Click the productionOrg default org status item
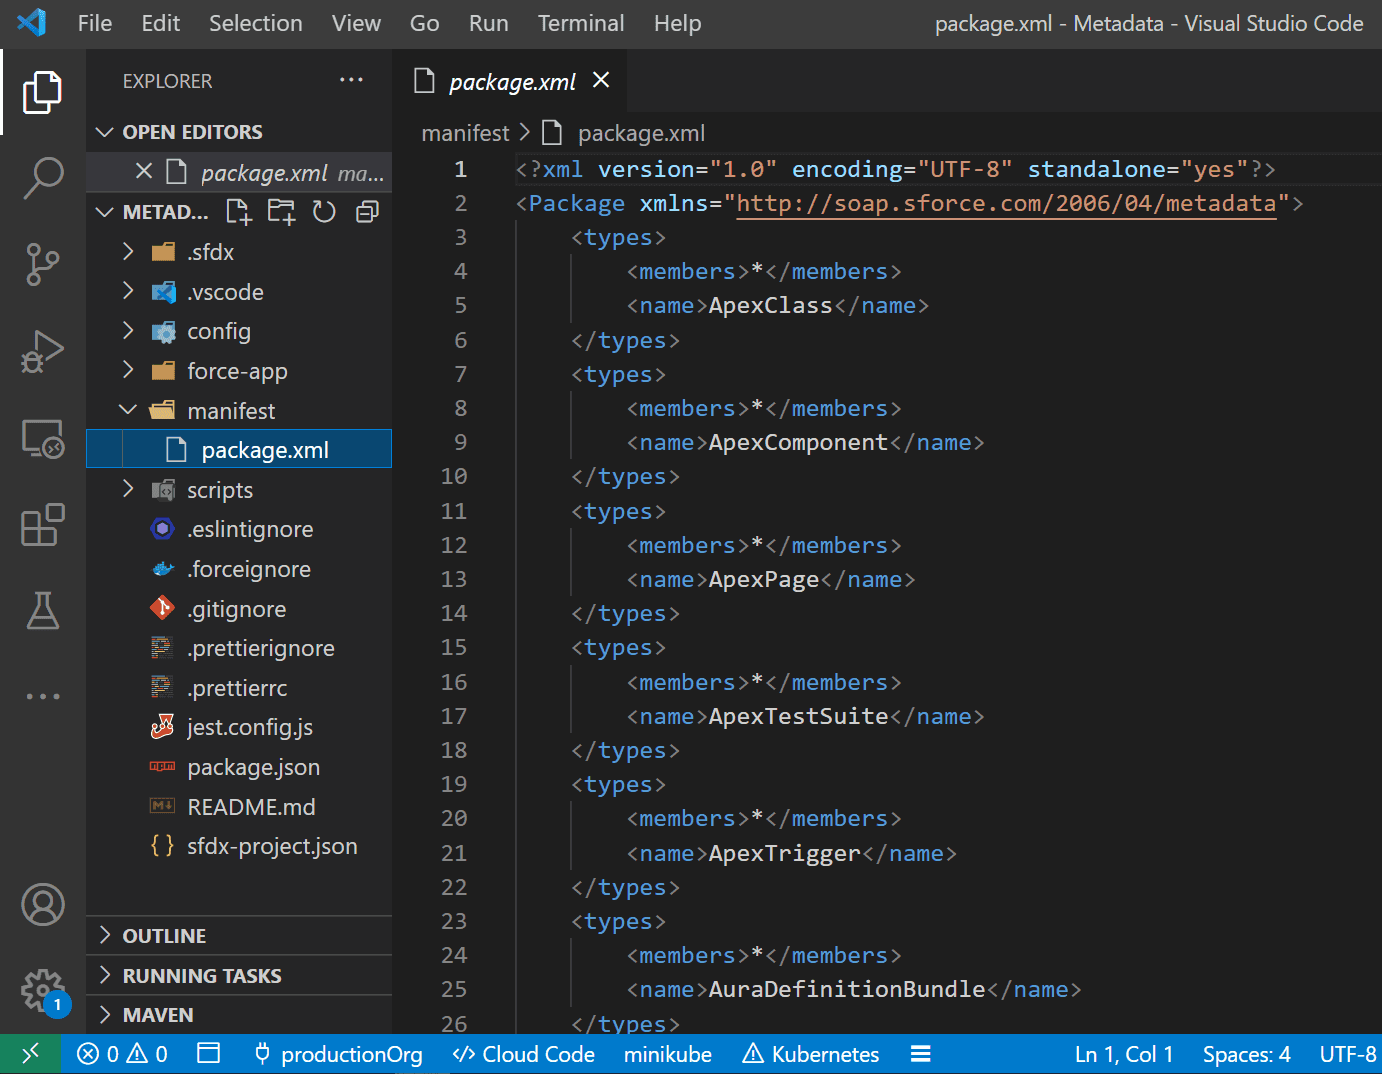This screenshot has width=1382, height=1074. [x=339, y=1054]
